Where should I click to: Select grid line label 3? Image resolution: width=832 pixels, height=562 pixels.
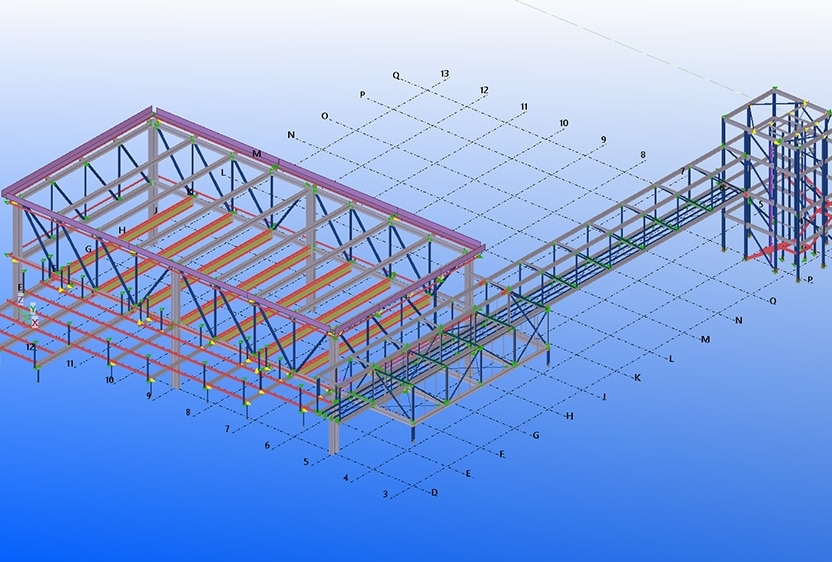385,494
